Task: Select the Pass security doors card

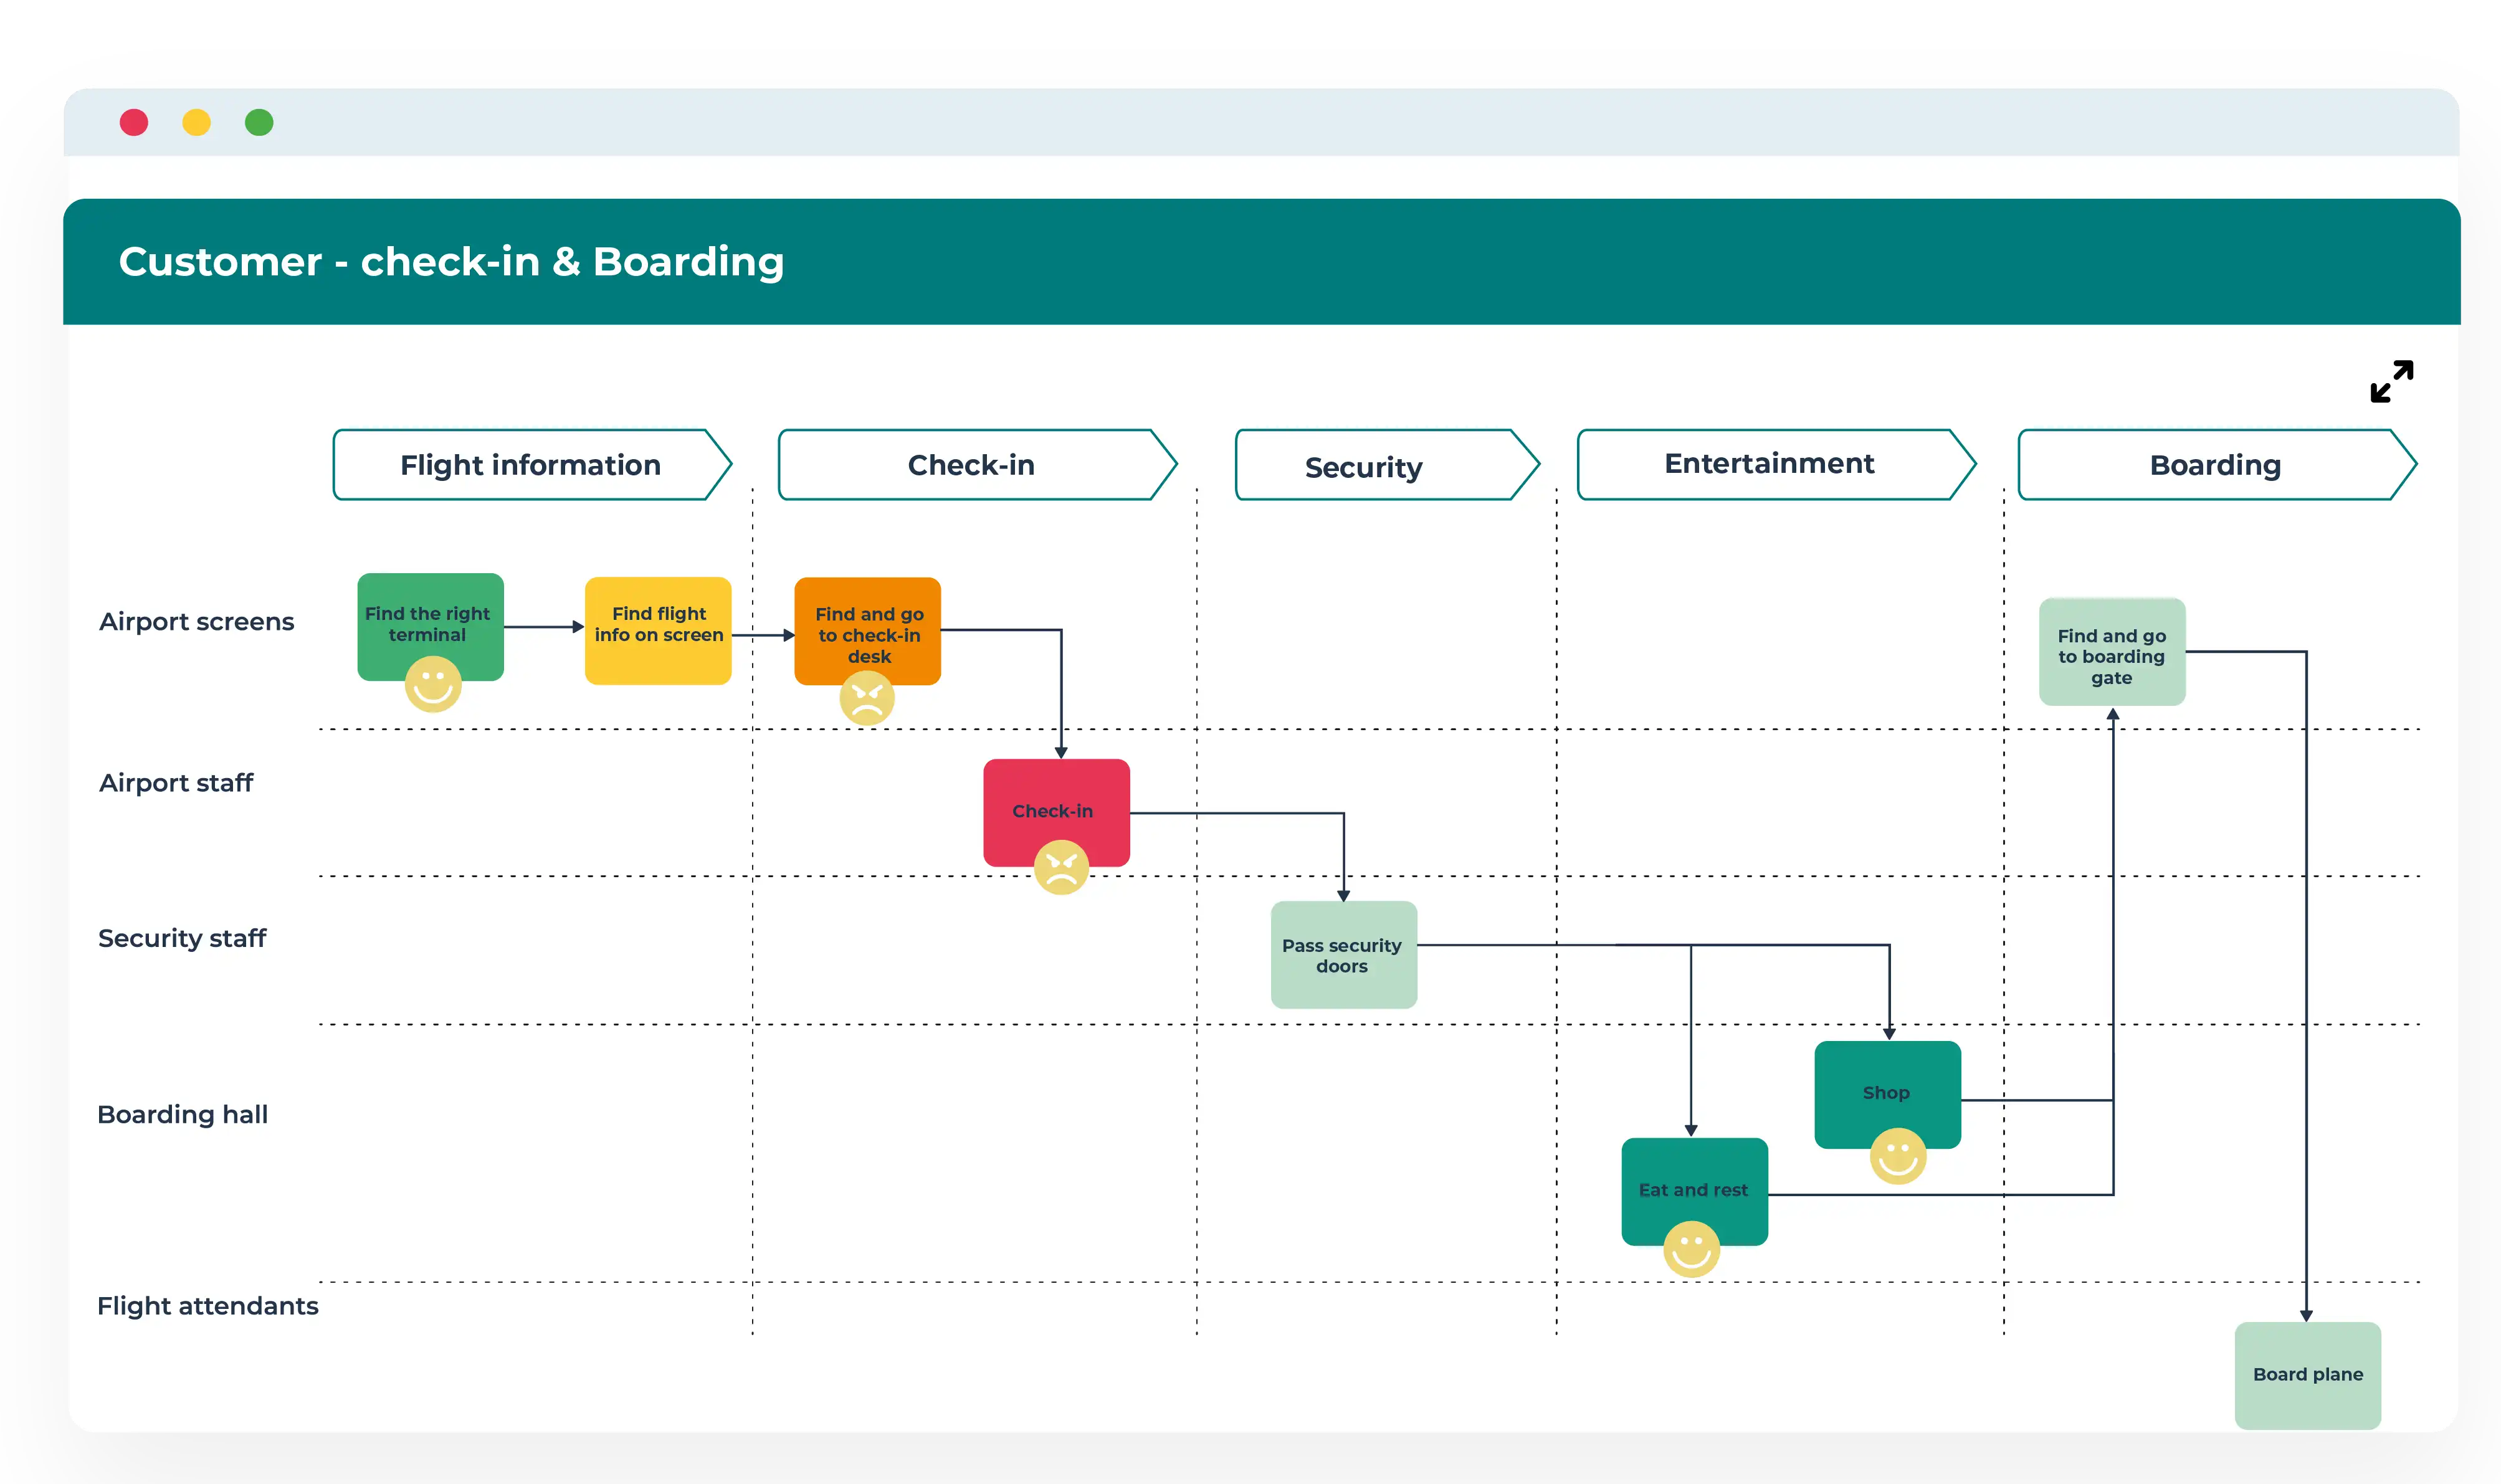Action: pos(1343,955)
